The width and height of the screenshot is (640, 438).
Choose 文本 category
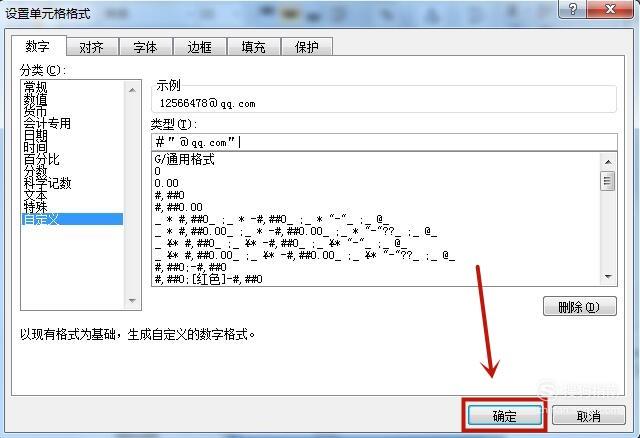[x=72, y=195]
